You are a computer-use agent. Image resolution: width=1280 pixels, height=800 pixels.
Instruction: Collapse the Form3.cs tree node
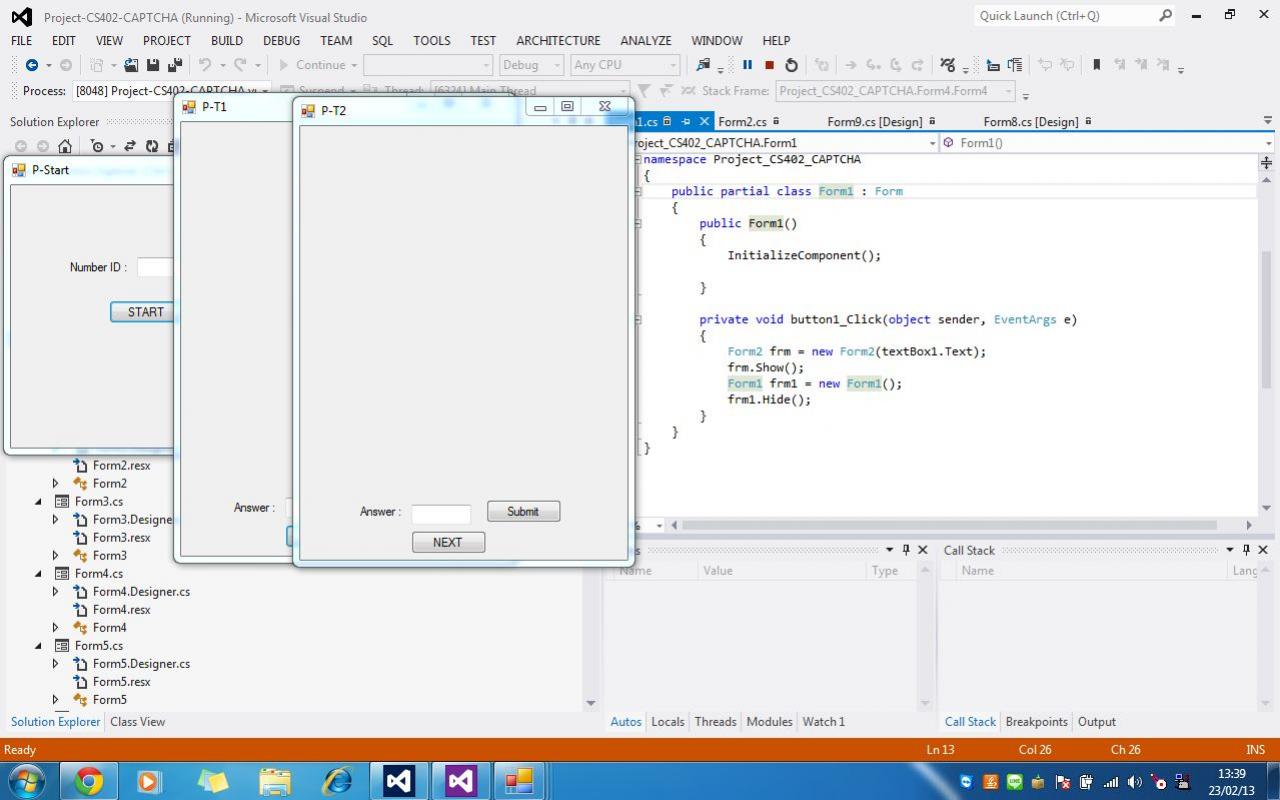pos(39,502)
